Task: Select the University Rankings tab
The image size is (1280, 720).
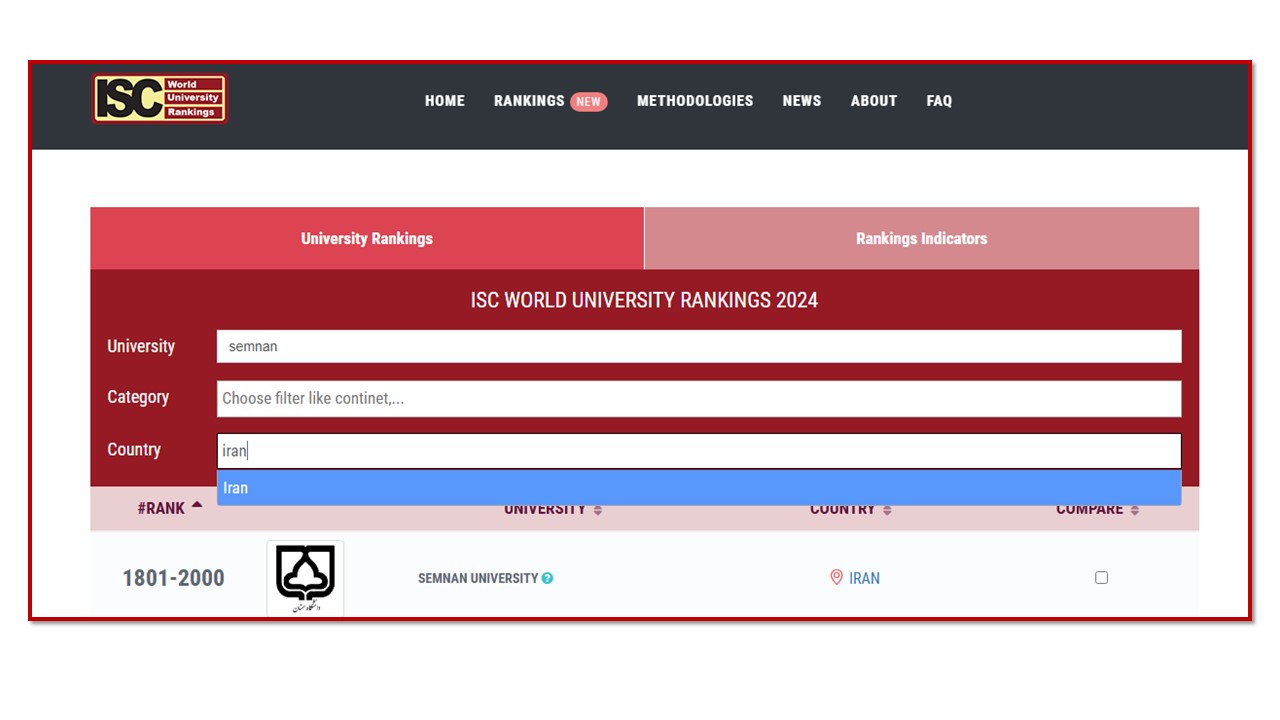Action: click(367, 239)
